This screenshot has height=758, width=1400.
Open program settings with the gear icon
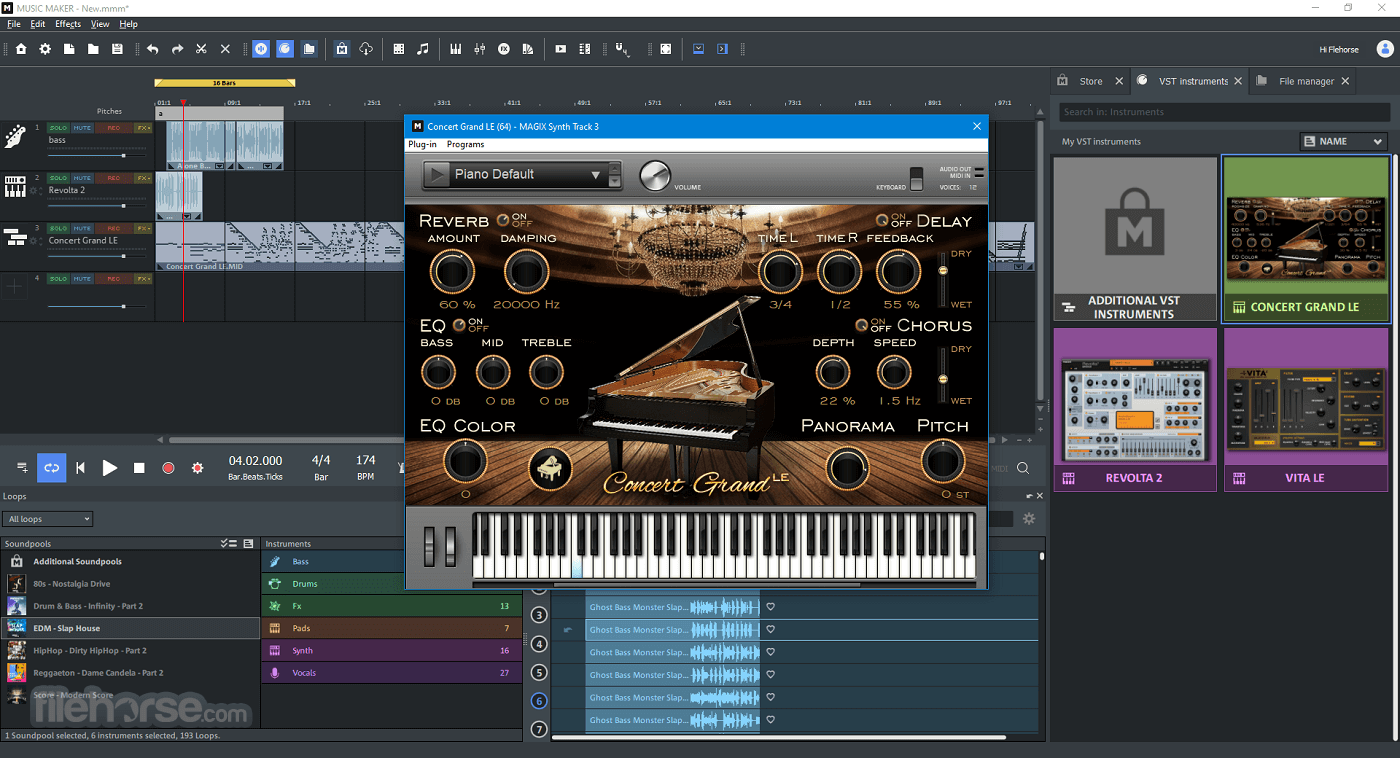[45, 49]
